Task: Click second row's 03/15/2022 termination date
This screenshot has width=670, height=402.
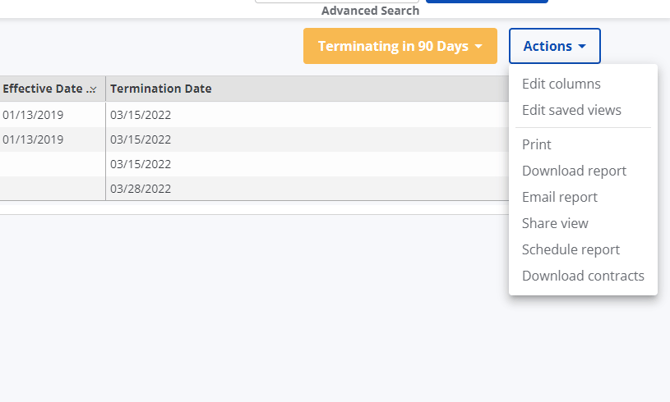Action: click(140, 140)
